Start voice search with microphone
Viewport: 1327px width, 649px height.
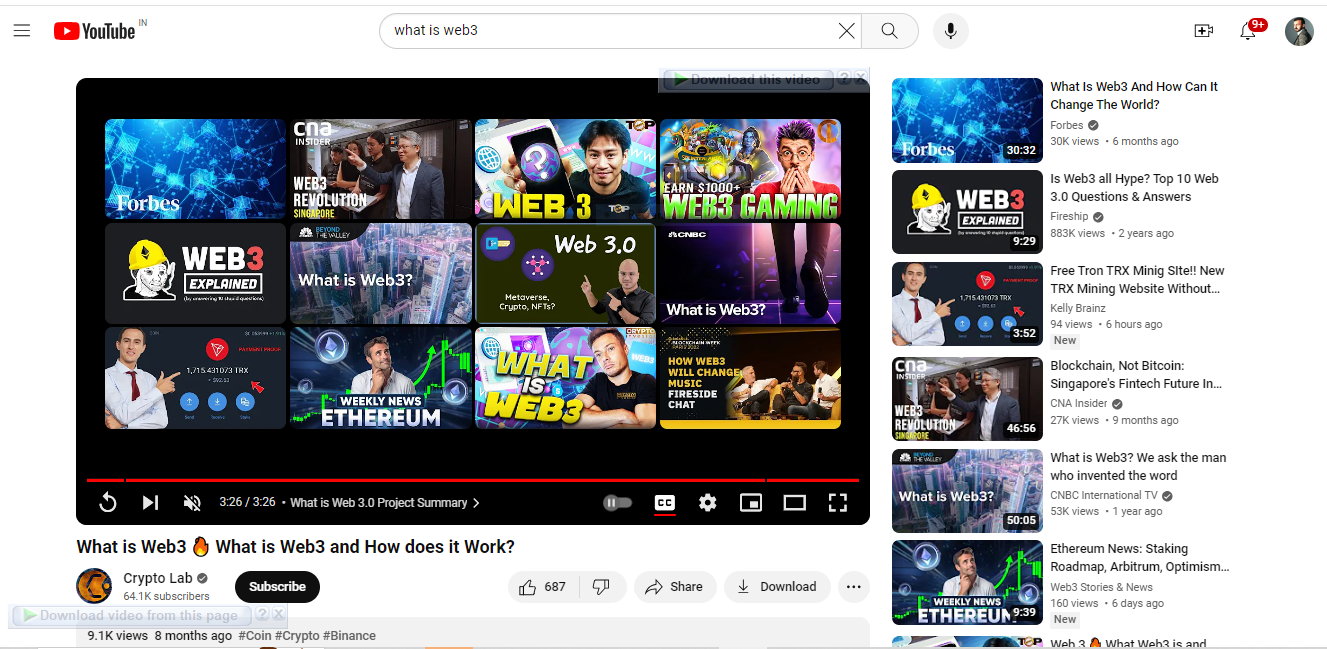click(x=951, y=31)
